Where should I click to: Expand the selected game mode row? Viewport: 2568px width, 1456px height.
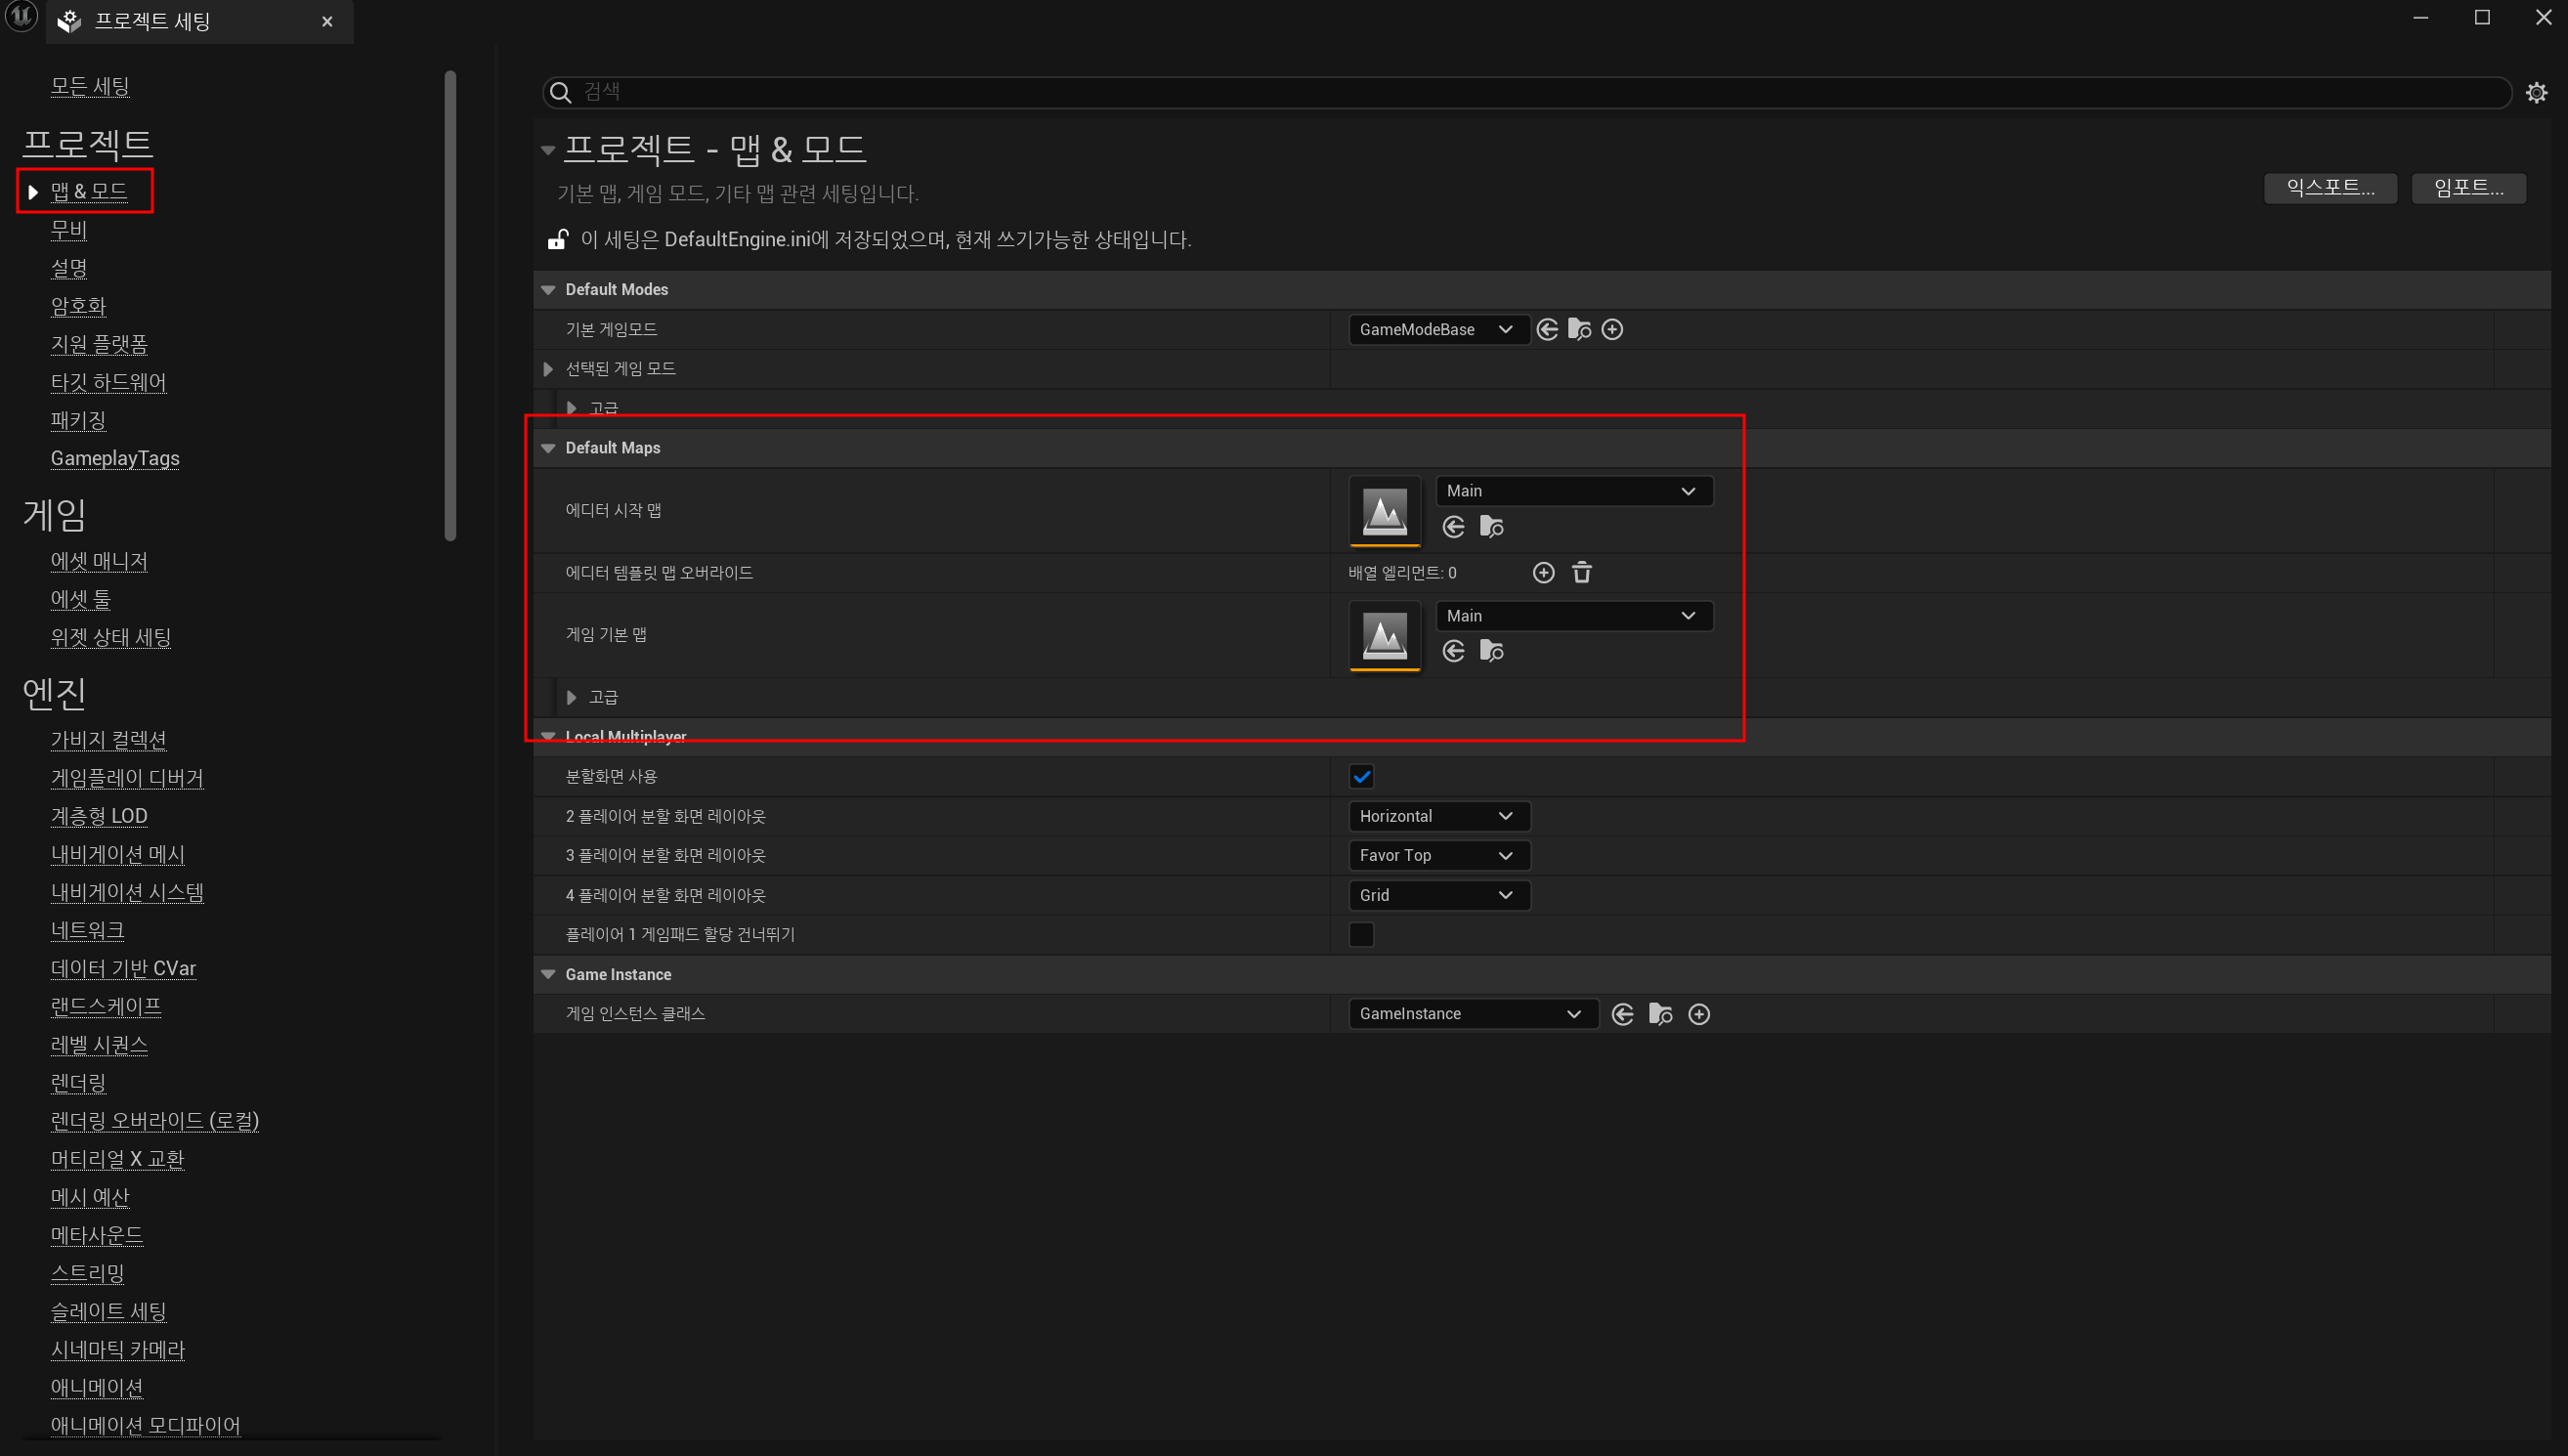pyautogui.click(x=548, y=369)
